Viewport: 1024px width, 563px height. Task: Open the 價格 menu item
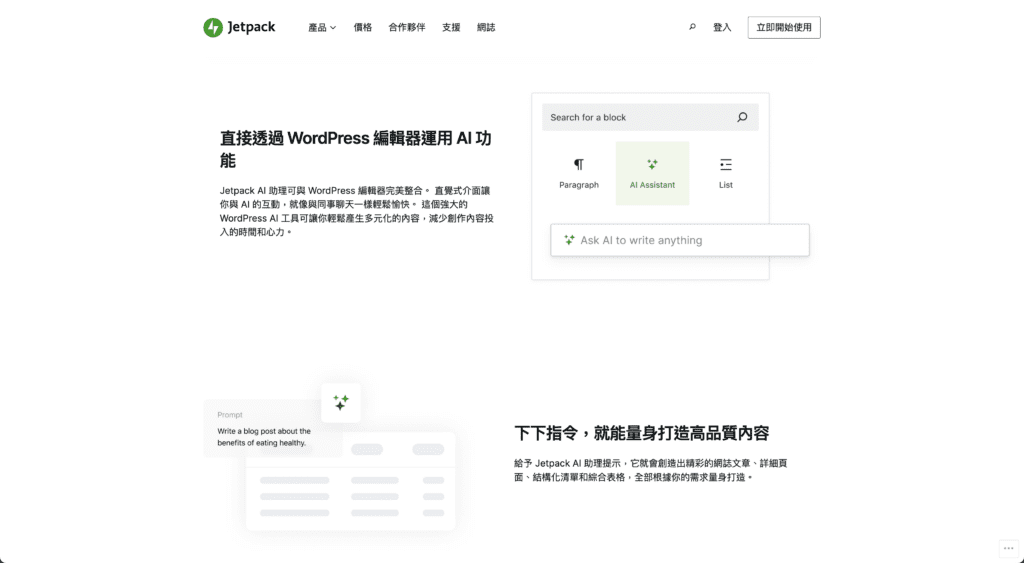[363, 28]
